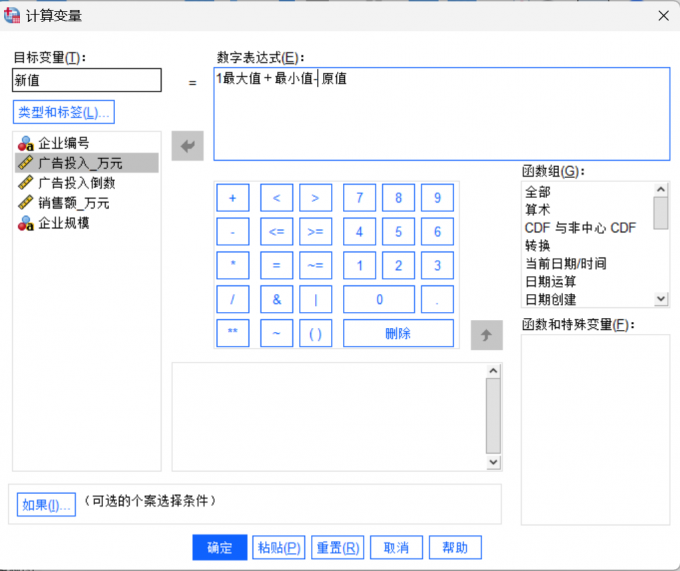Close the 计算变量 dialog window
The width and height of the screenshot is (680, 571).
point(664,16)
